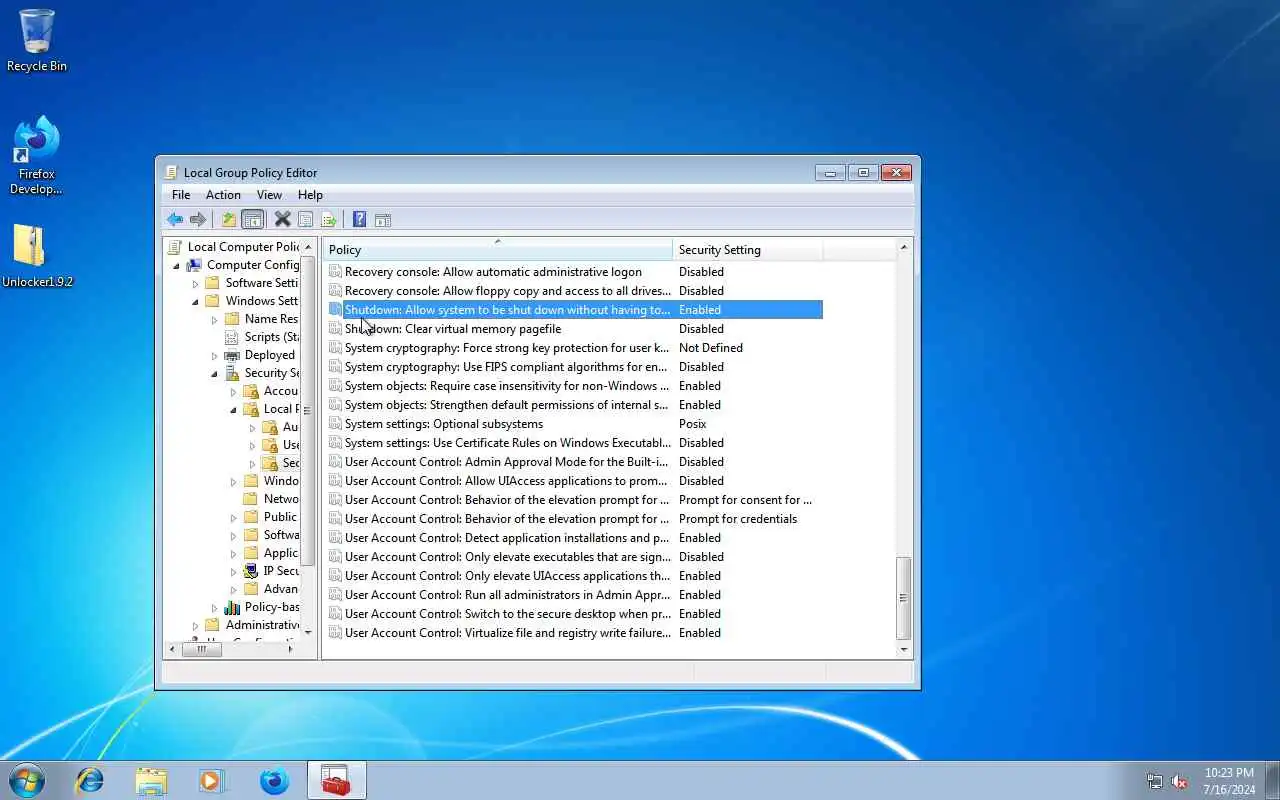
Task: Select the Recycle Bin desktop icon
Action: pyautogui.click(x=37, y=41)
